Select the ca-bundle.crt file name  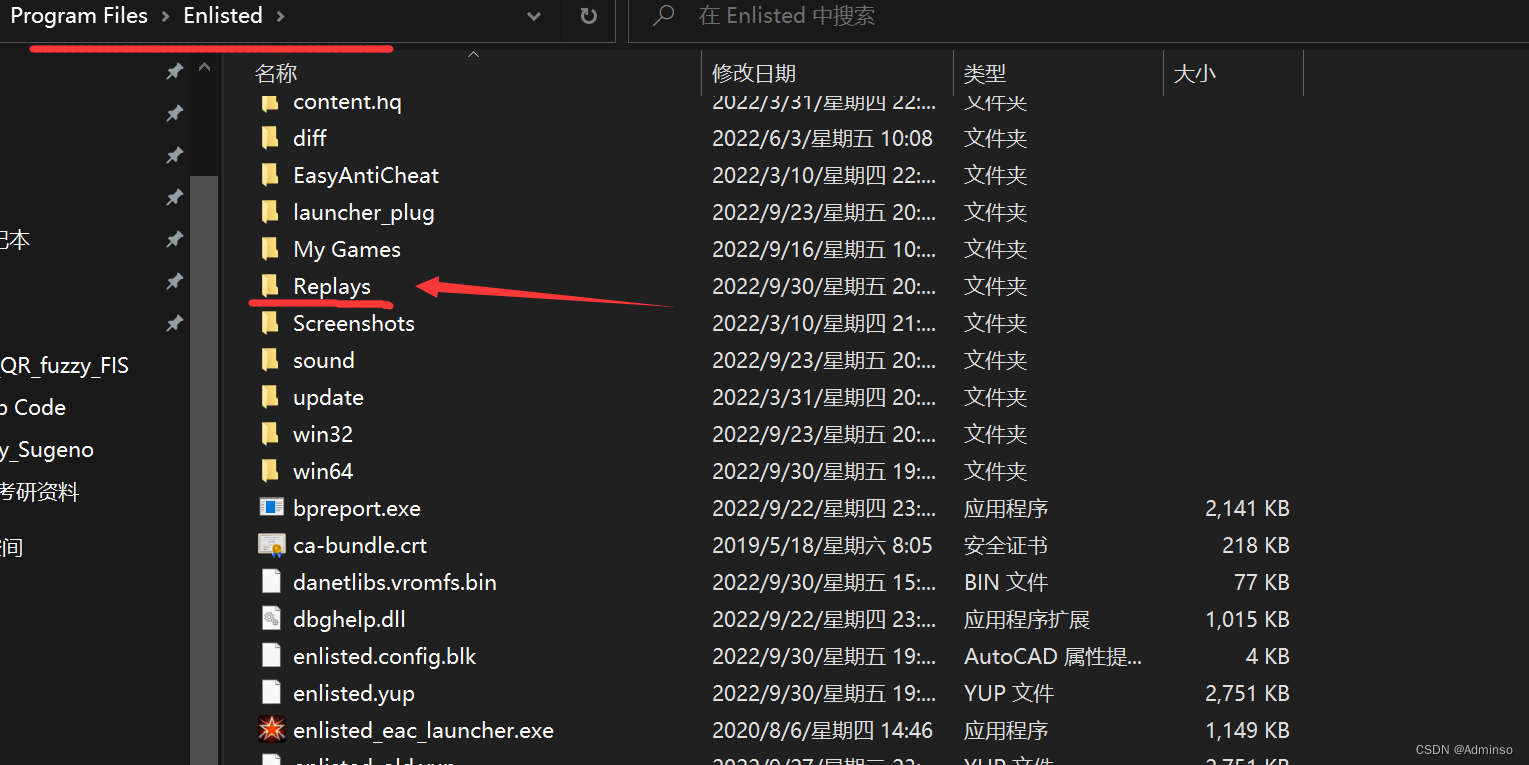[x=360, y=545]
